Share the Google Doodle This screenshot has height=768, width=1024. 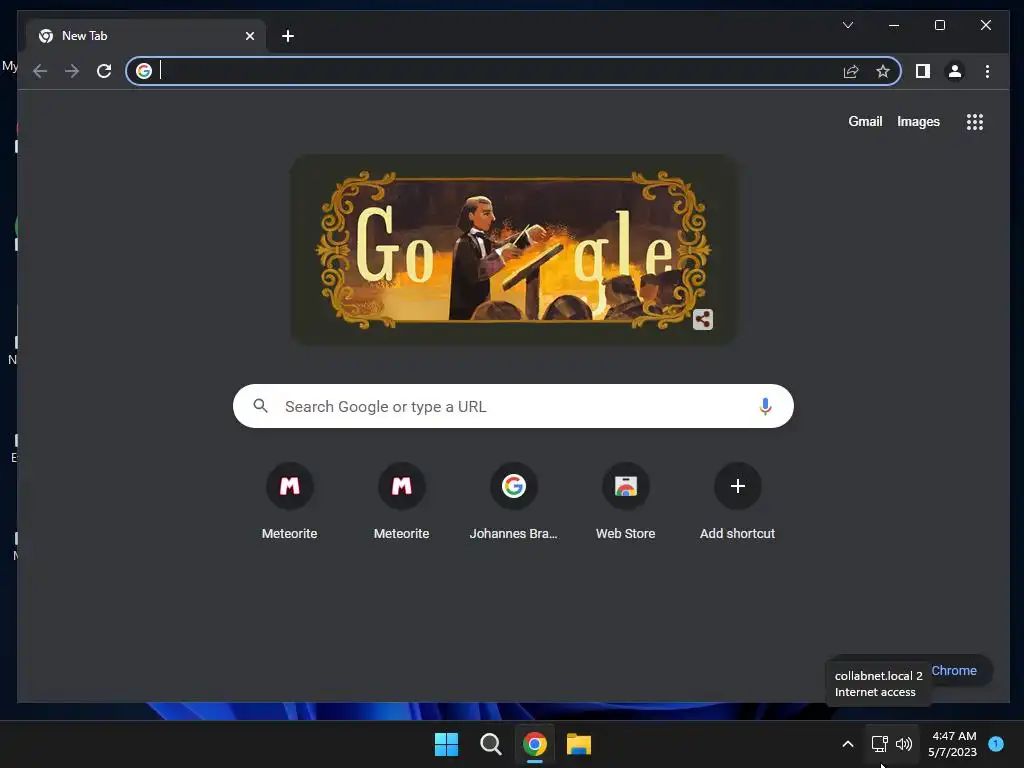[x=702, y=319]
